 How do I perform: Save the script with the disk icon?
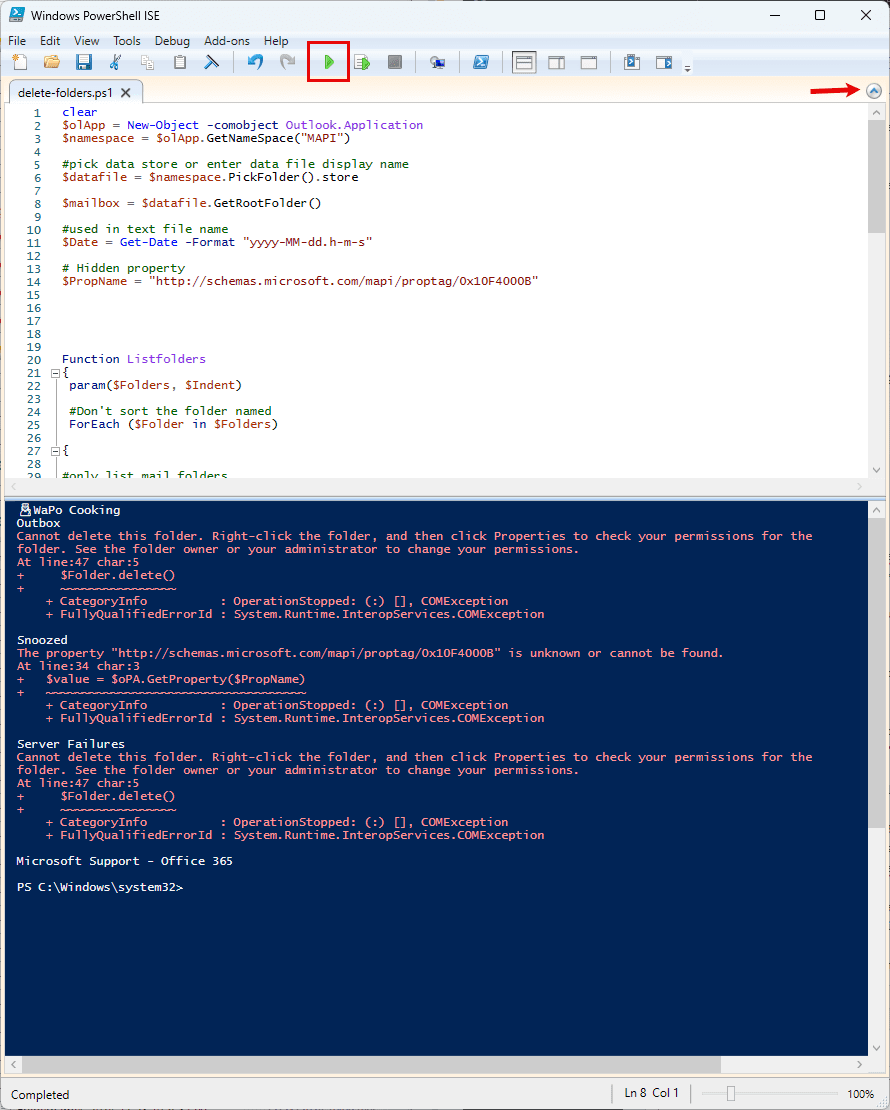[84, 62]
